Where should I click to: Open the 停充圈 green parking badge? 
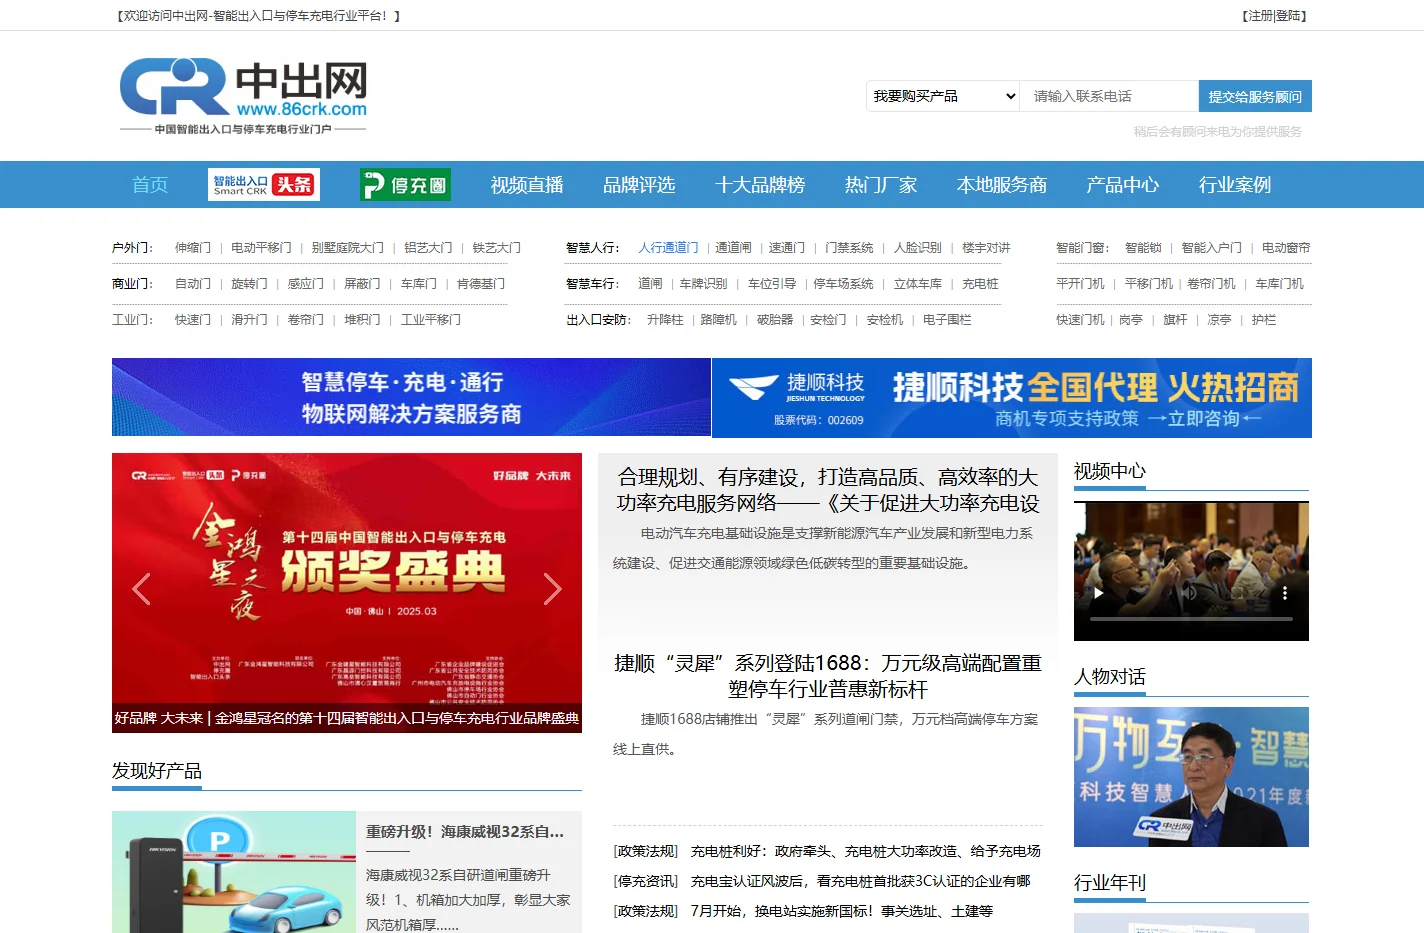click(x=405, y=185)
